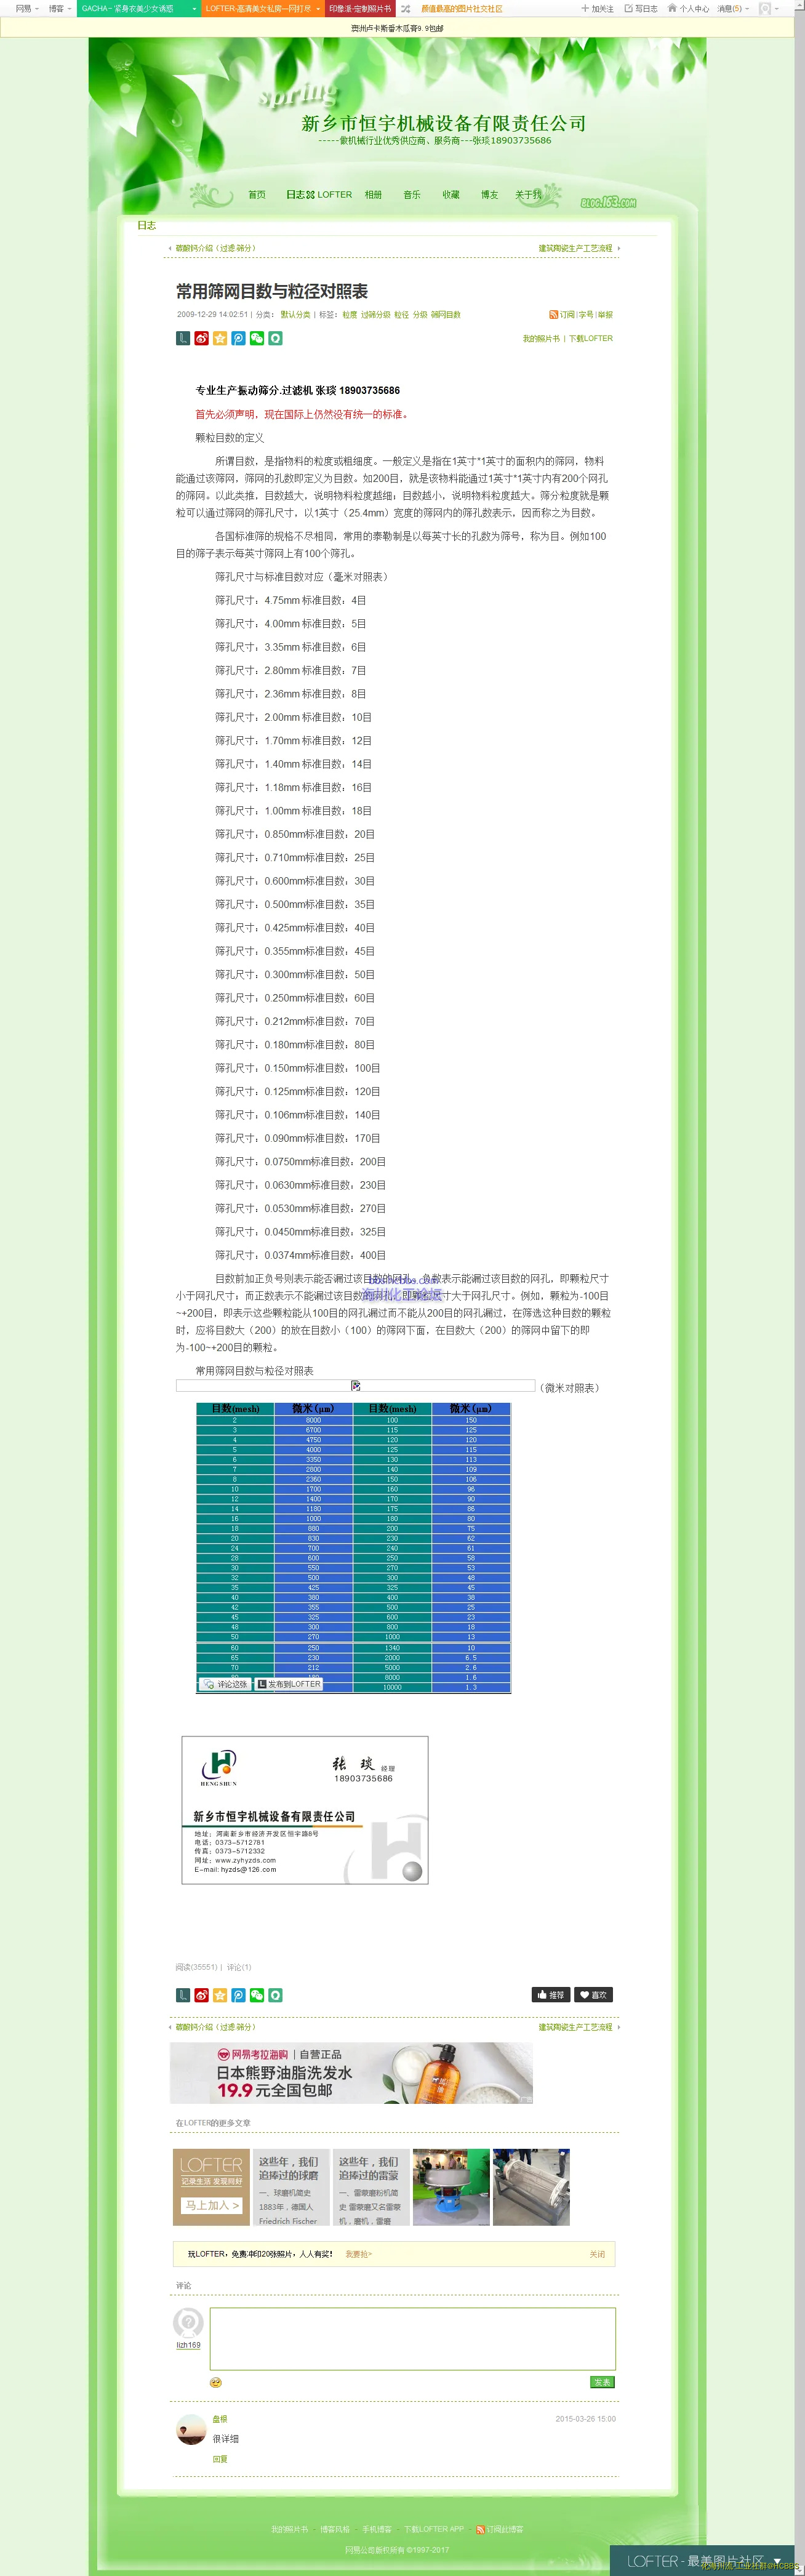
Task: Open the 首页 navigation tab
Action: (x=257, y=195)
